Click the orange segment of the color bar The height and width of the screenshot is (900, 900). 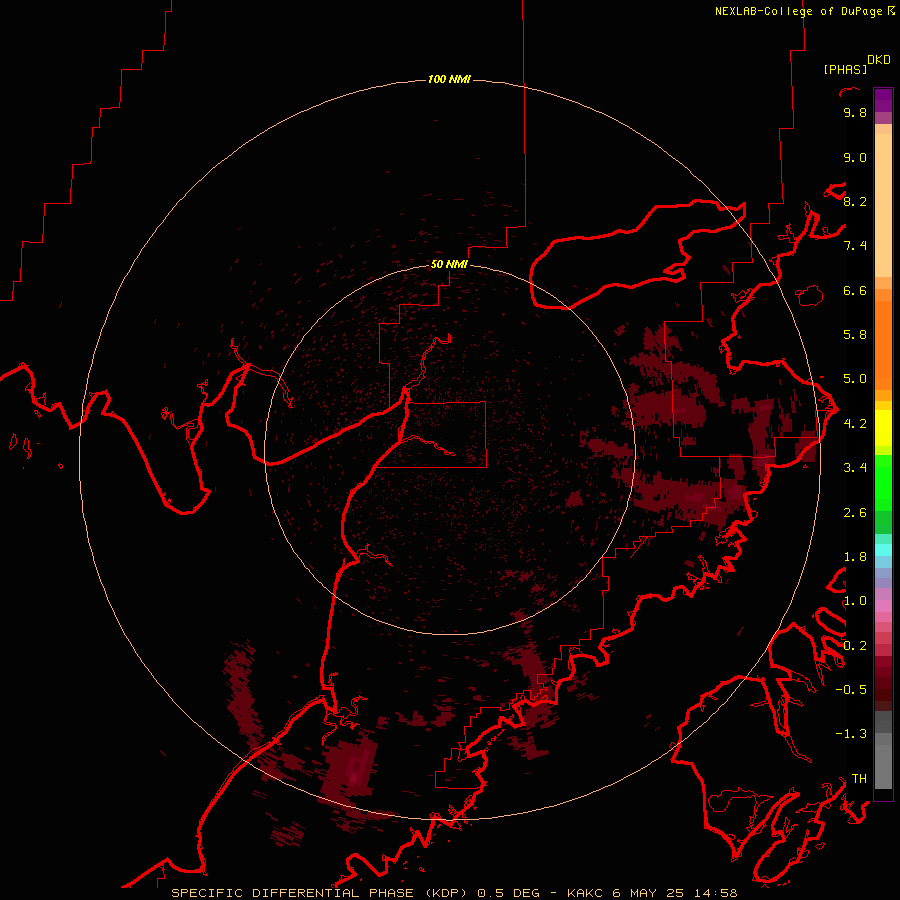(883, 345)
